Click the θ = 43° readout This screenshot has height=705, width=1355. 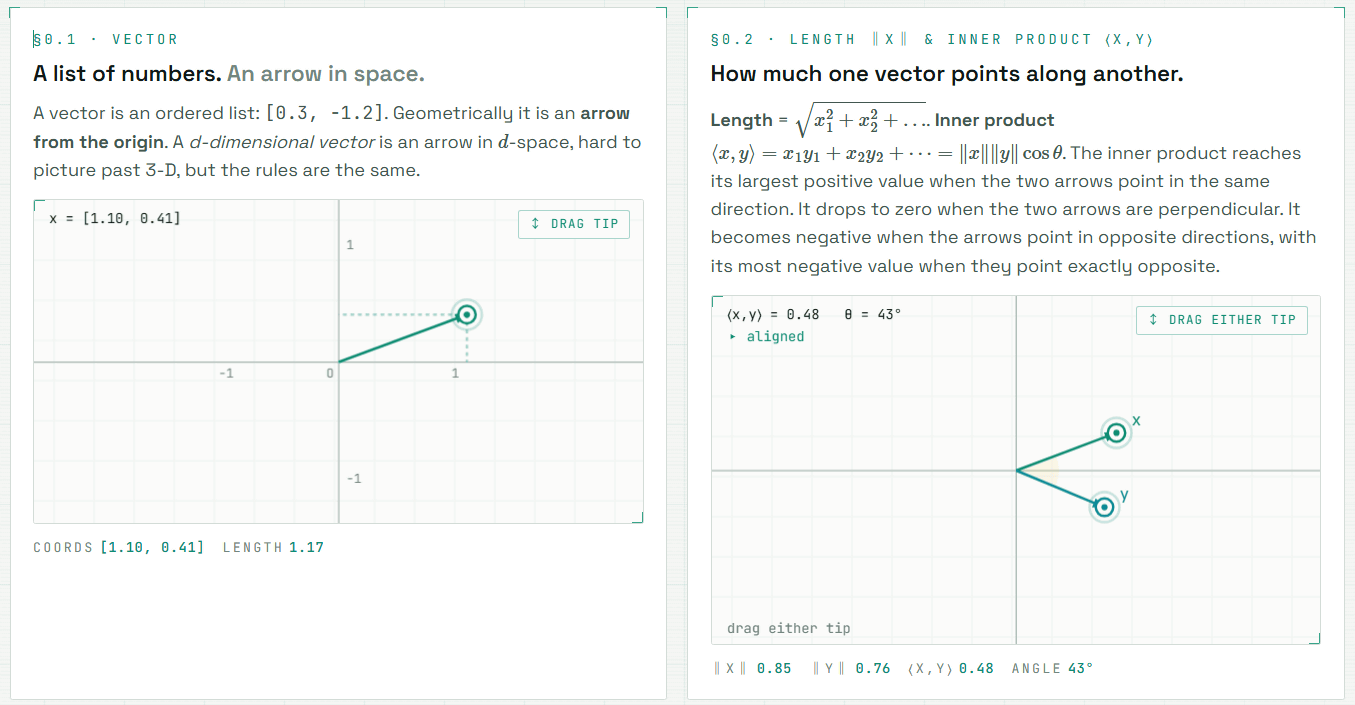tap(873, 314)
